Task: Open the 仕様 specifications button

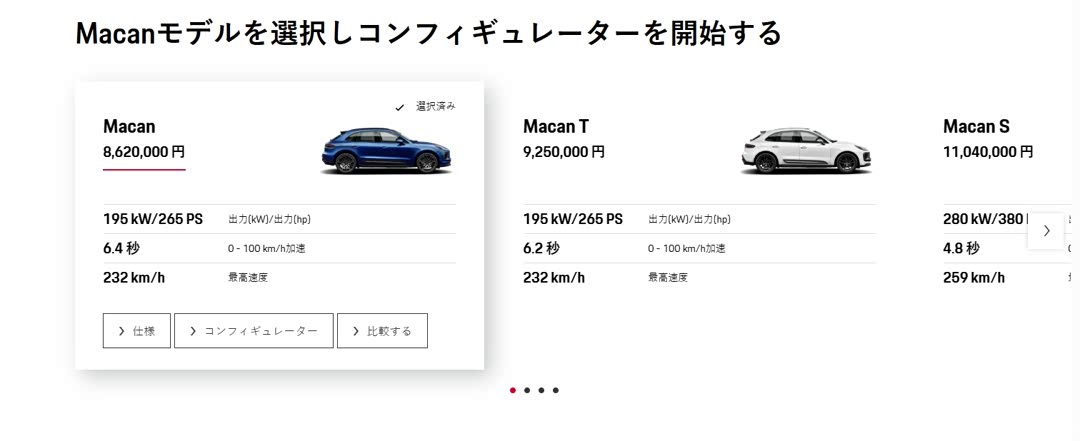Action: click(x=136, y=331)
